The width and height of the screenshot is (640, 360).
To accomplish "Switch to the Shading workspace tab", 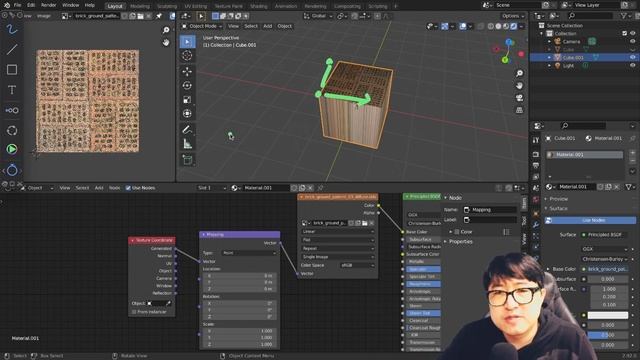I will point(259,6).
